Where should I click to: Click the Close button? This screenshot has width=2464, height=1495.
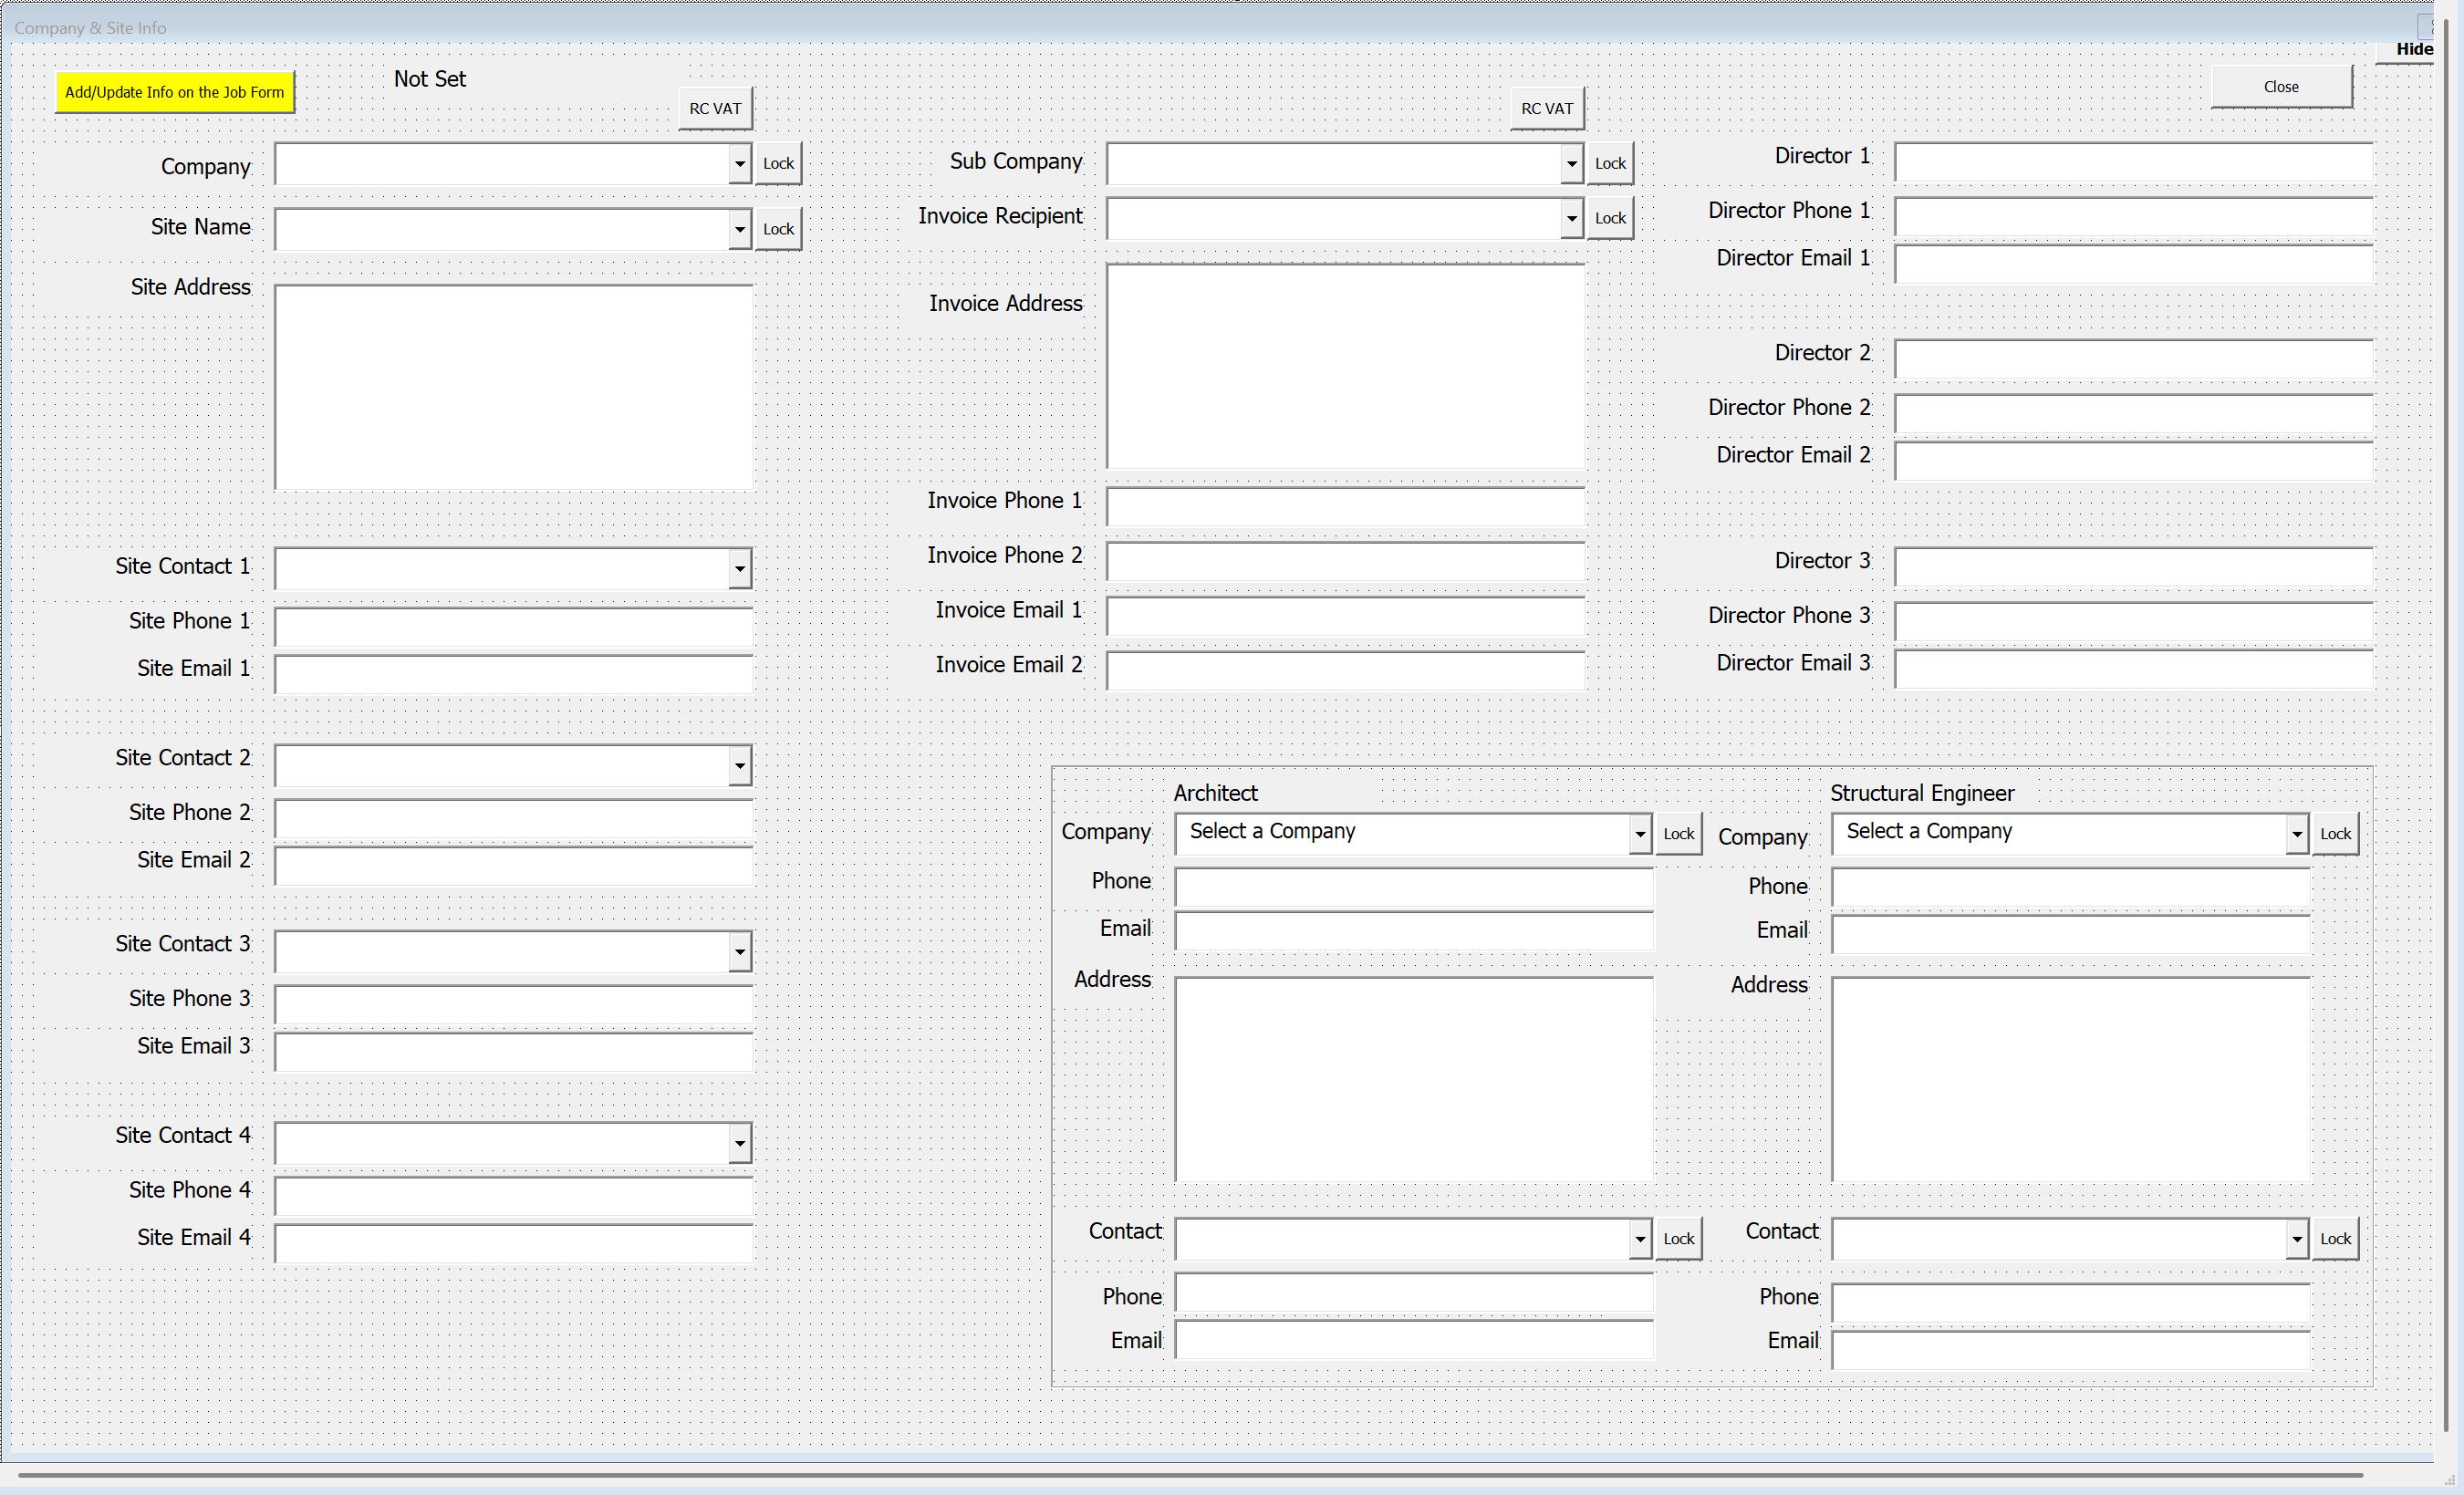pos(2280,87)
